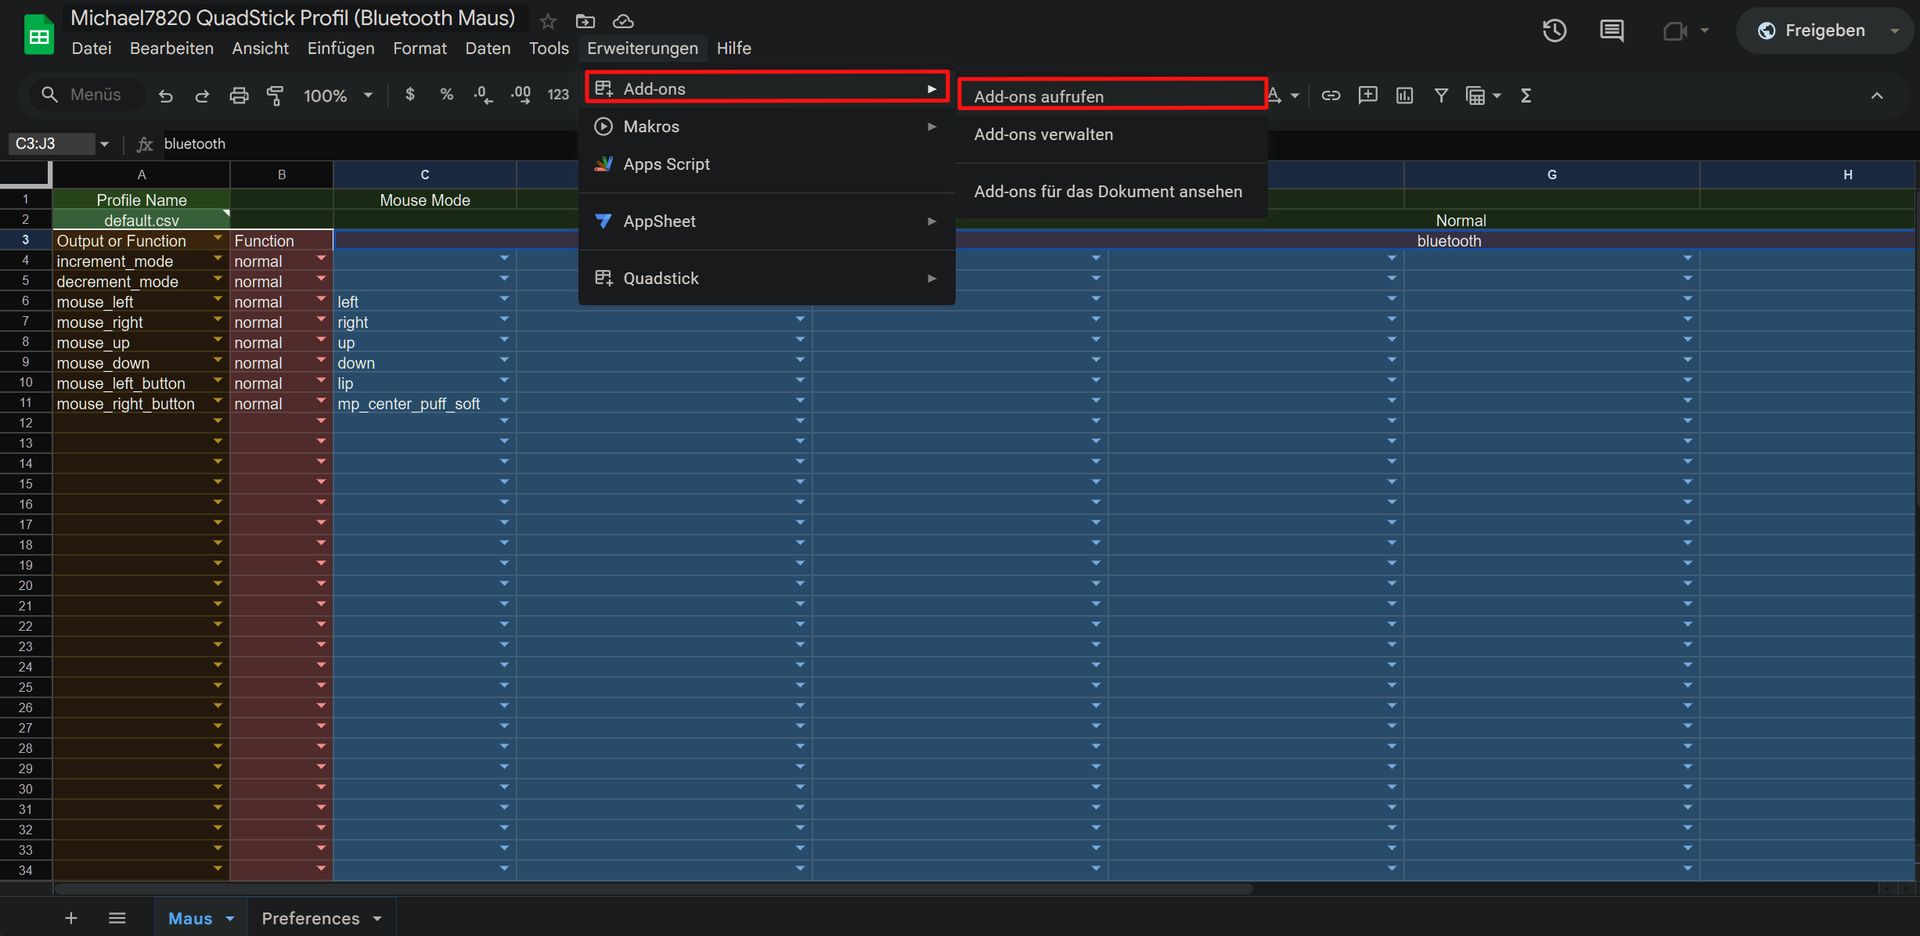The image size is (1920, 936).
Task: View cloud save status icon
Action: [623, 21]
